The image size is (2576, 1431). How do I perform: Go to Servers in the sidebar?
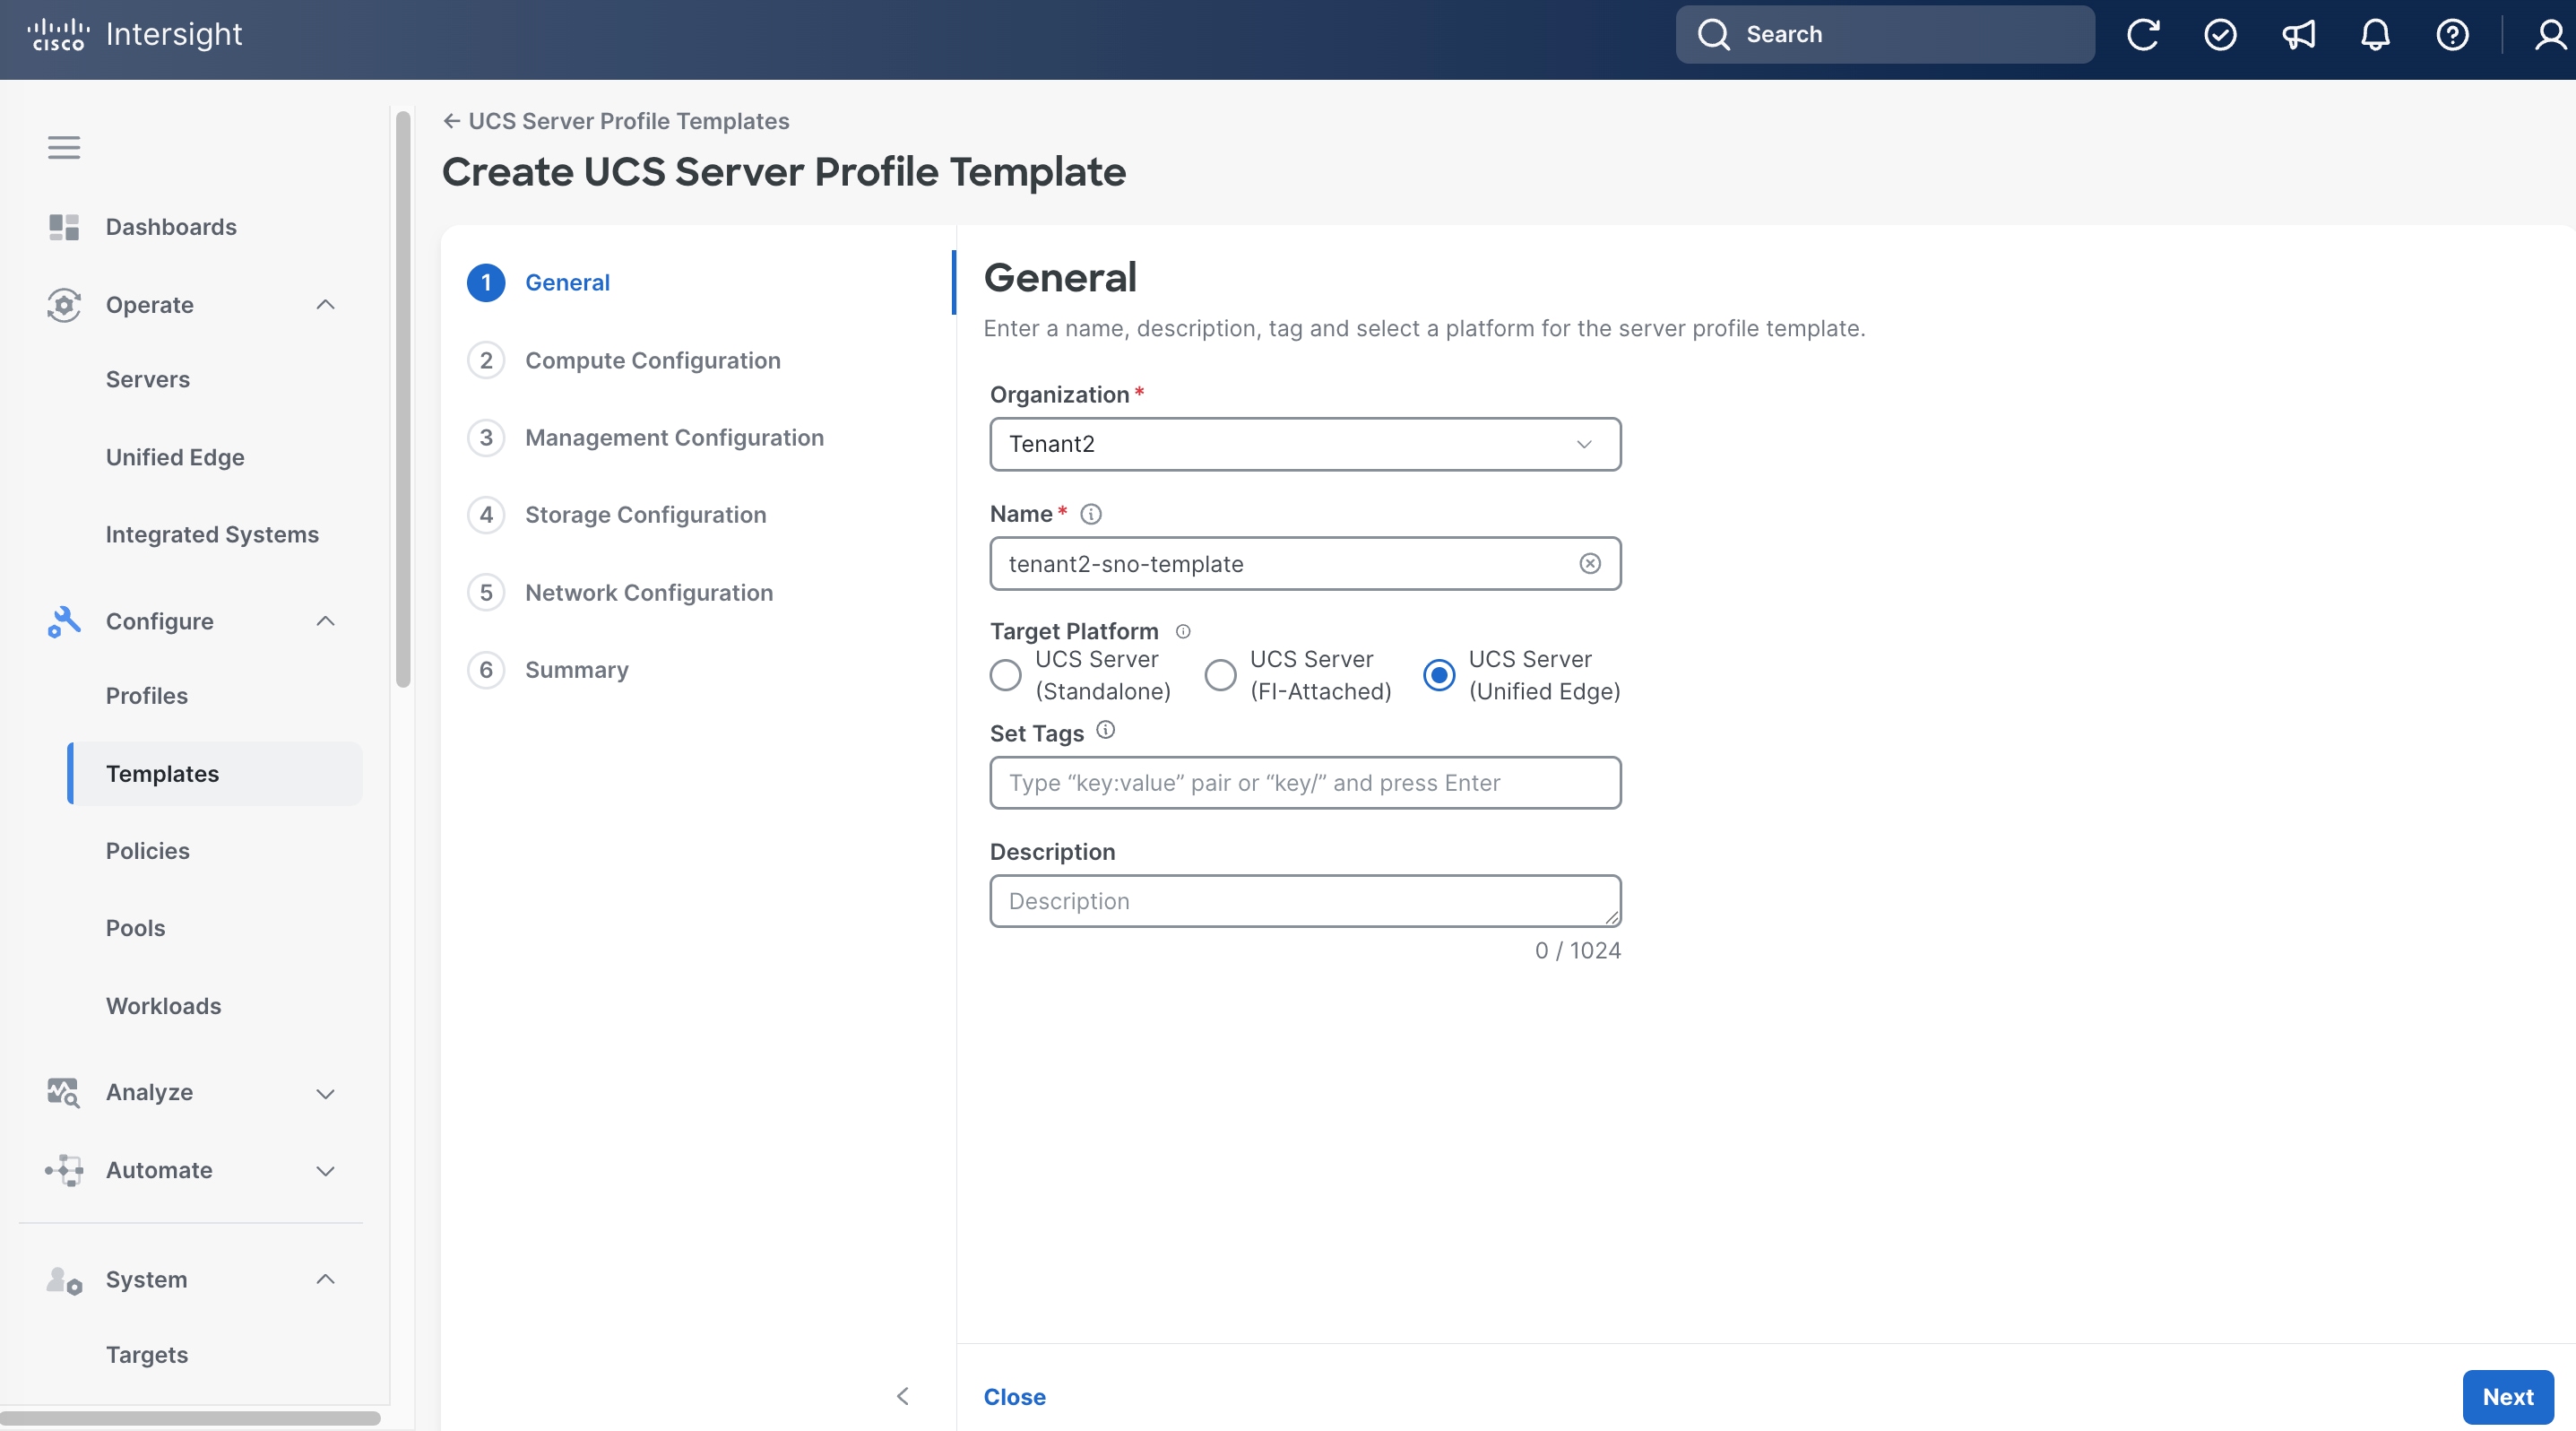click(148, 379)
